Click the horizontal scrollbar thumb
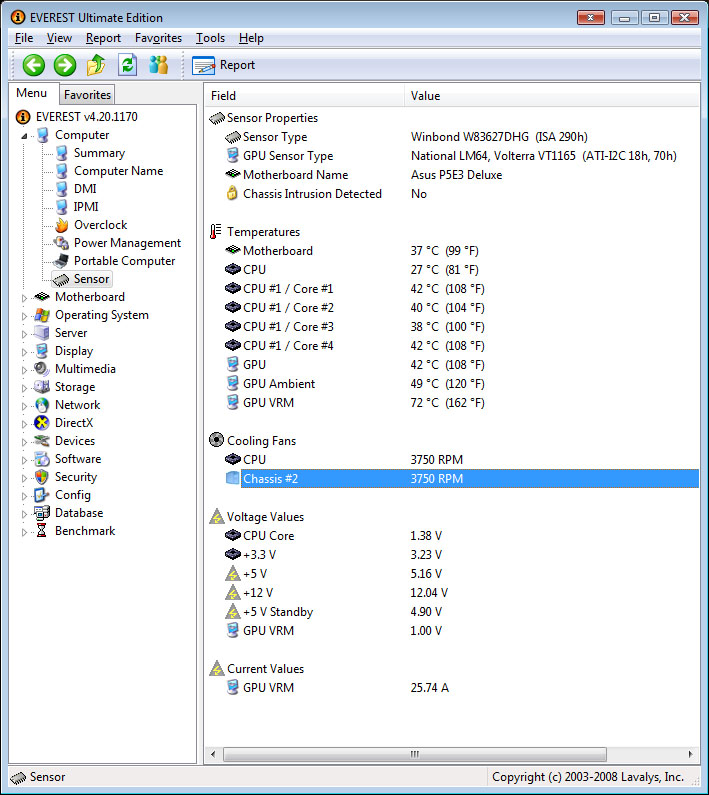The image size is (709, 795). [x=414, y=754]
